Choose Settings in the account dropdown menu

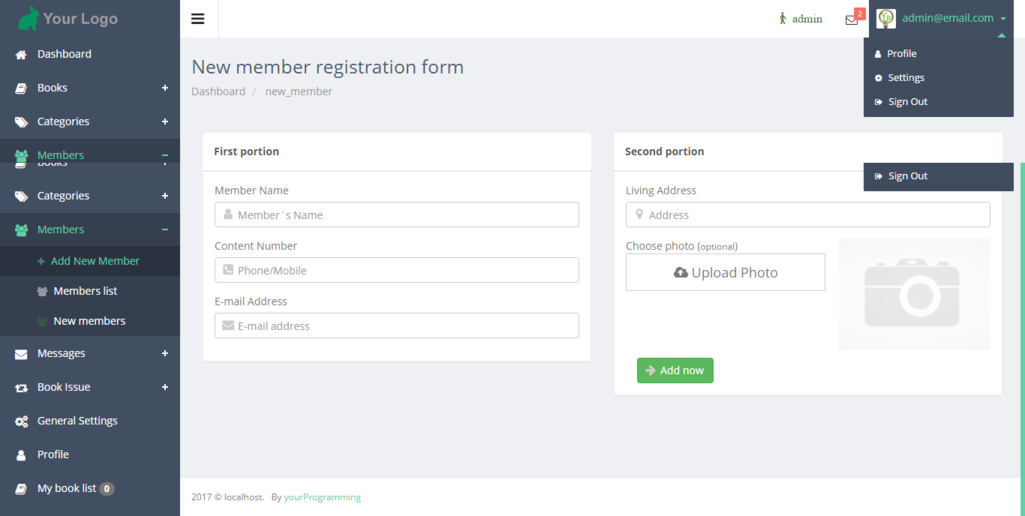[906, 78]
